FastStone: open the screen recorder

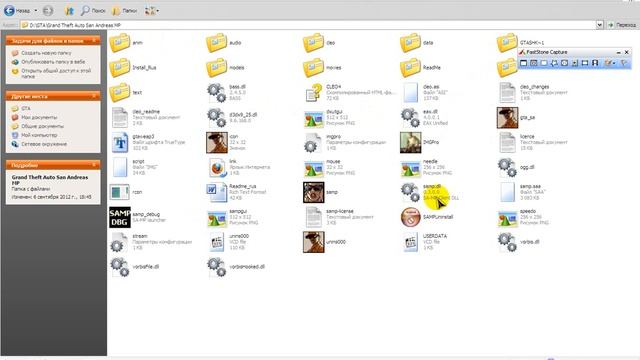(x=595, y=63)
